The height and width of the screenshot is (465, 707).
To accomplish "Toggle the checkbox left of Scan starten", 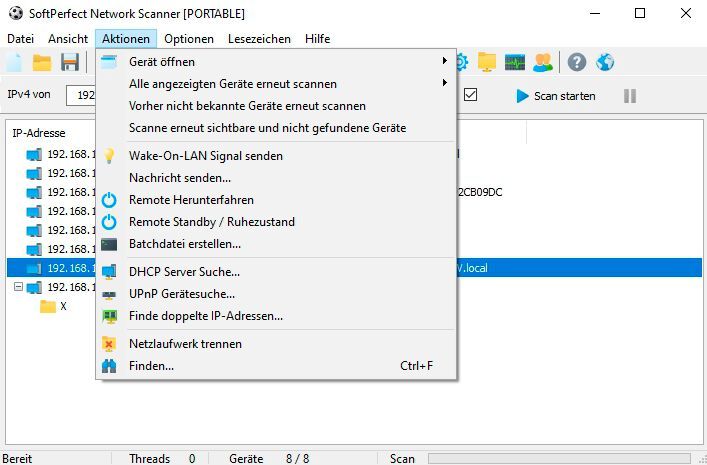I will tap(470, 95).
